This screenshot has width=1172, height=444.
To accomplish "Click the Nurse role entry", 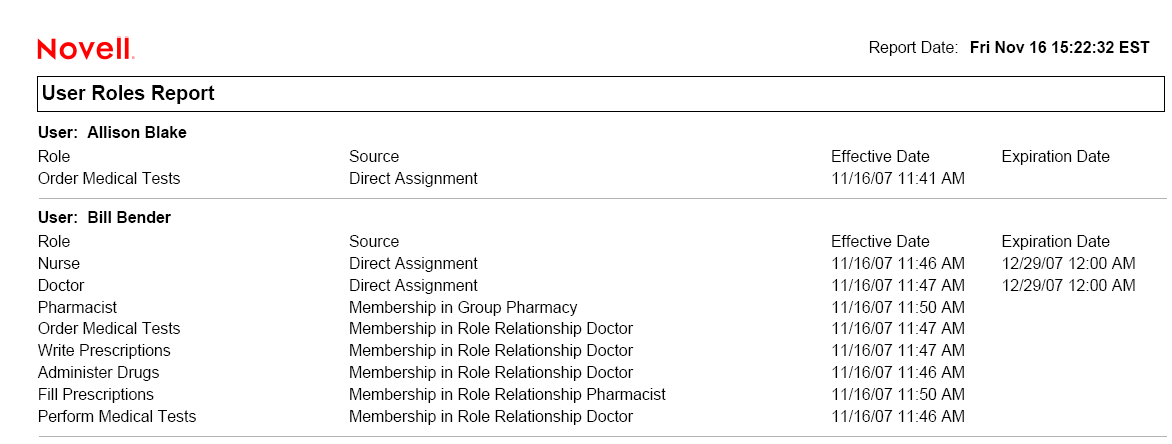I will pyautogui.click(x=59, y=263).
